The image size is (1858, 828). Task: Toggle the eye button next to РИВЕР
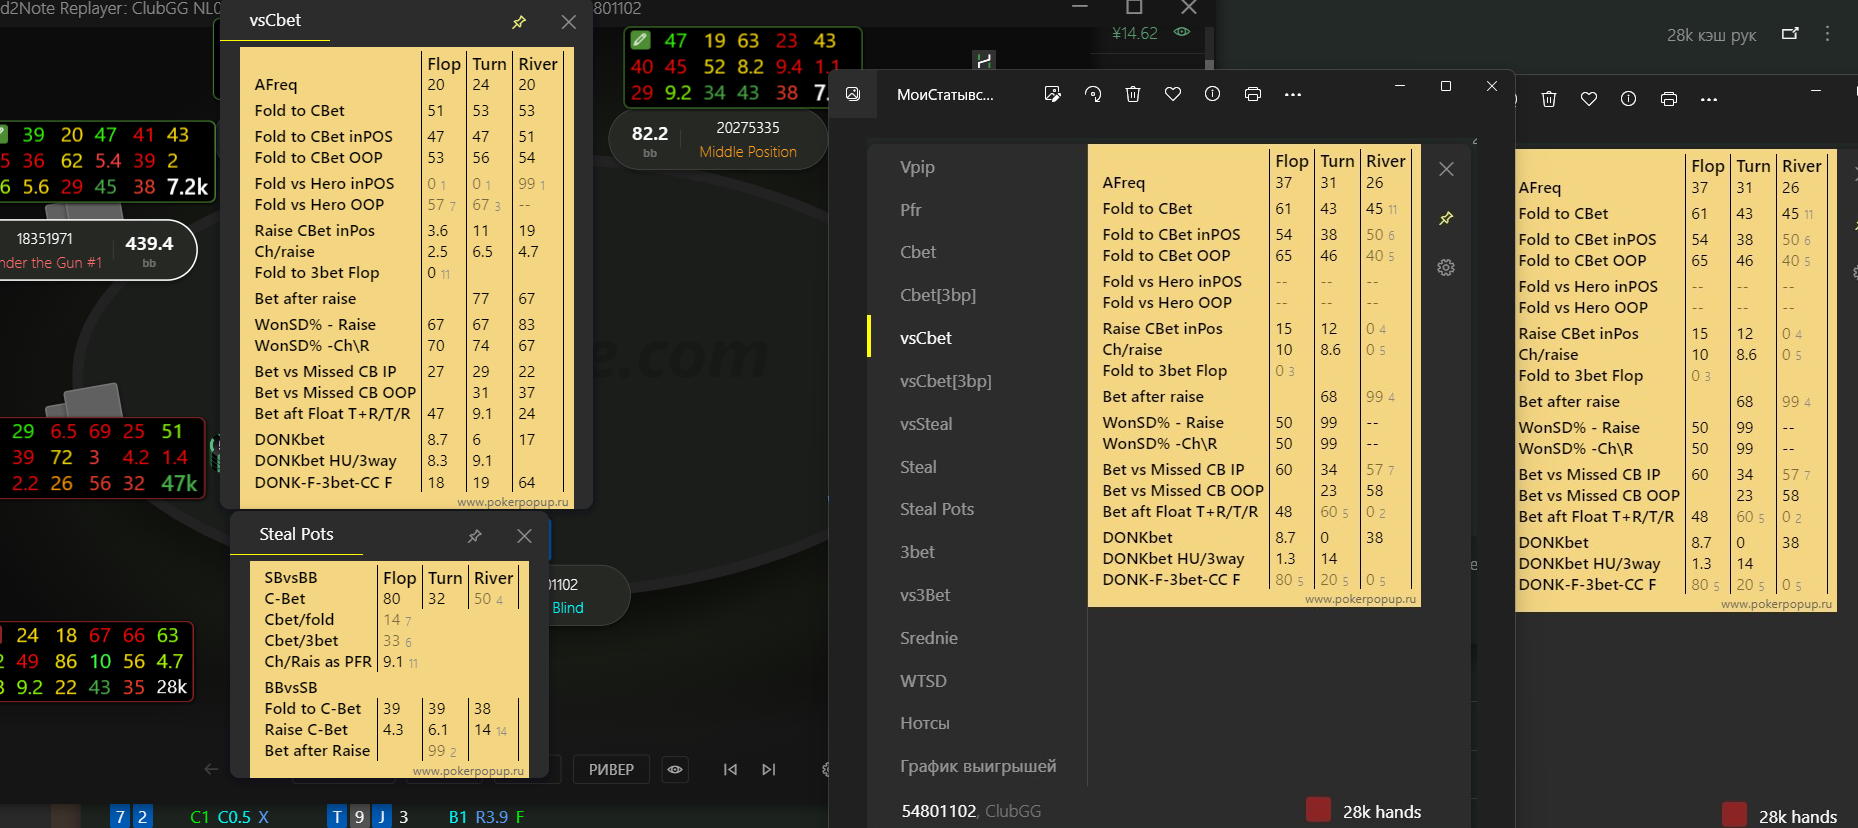coord(675,769)
